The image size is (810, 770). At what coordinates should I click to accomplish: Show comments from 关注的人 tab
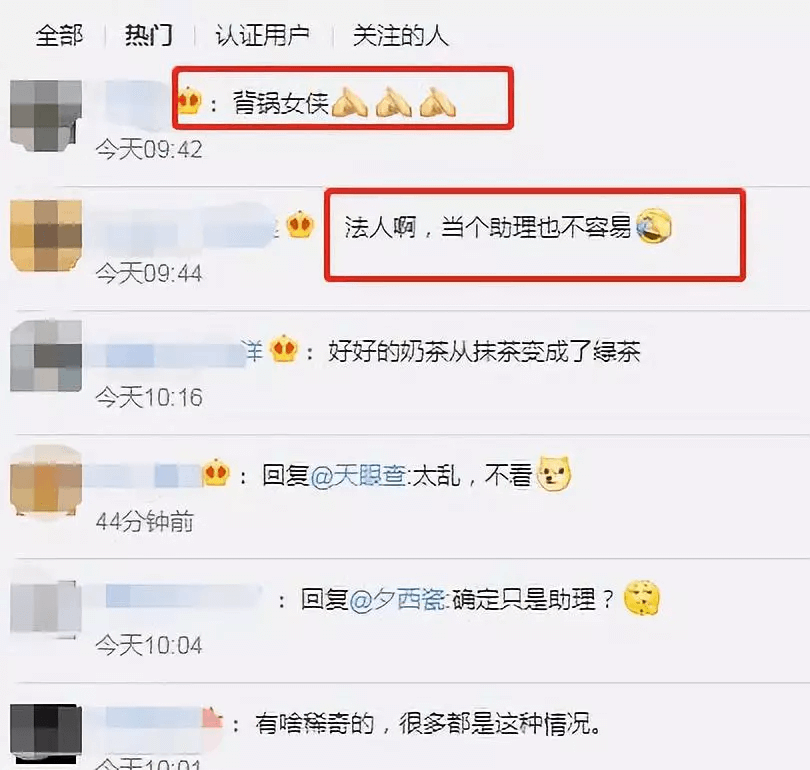point(400,36)
